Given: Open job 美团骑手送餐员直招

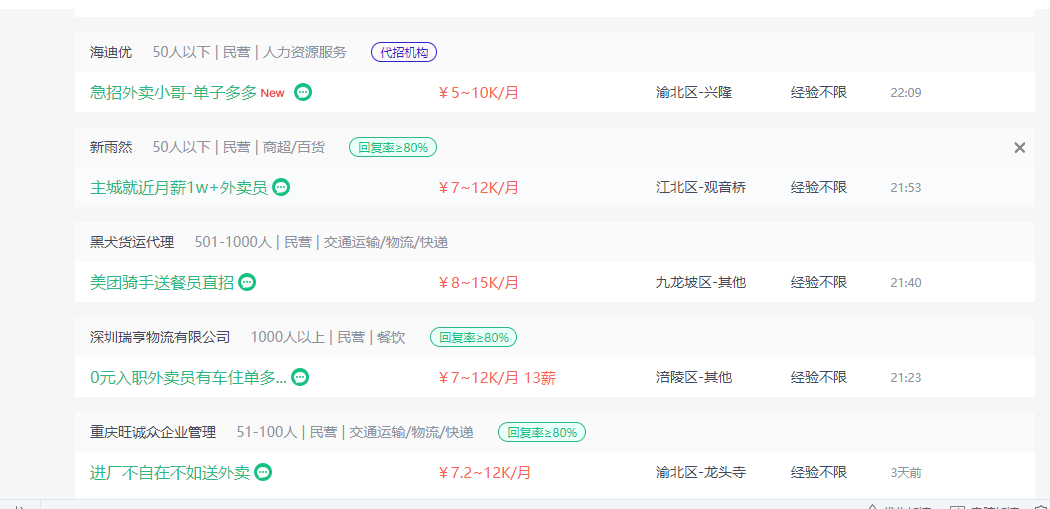Looking at the screenshot, I should click(162, 283).
